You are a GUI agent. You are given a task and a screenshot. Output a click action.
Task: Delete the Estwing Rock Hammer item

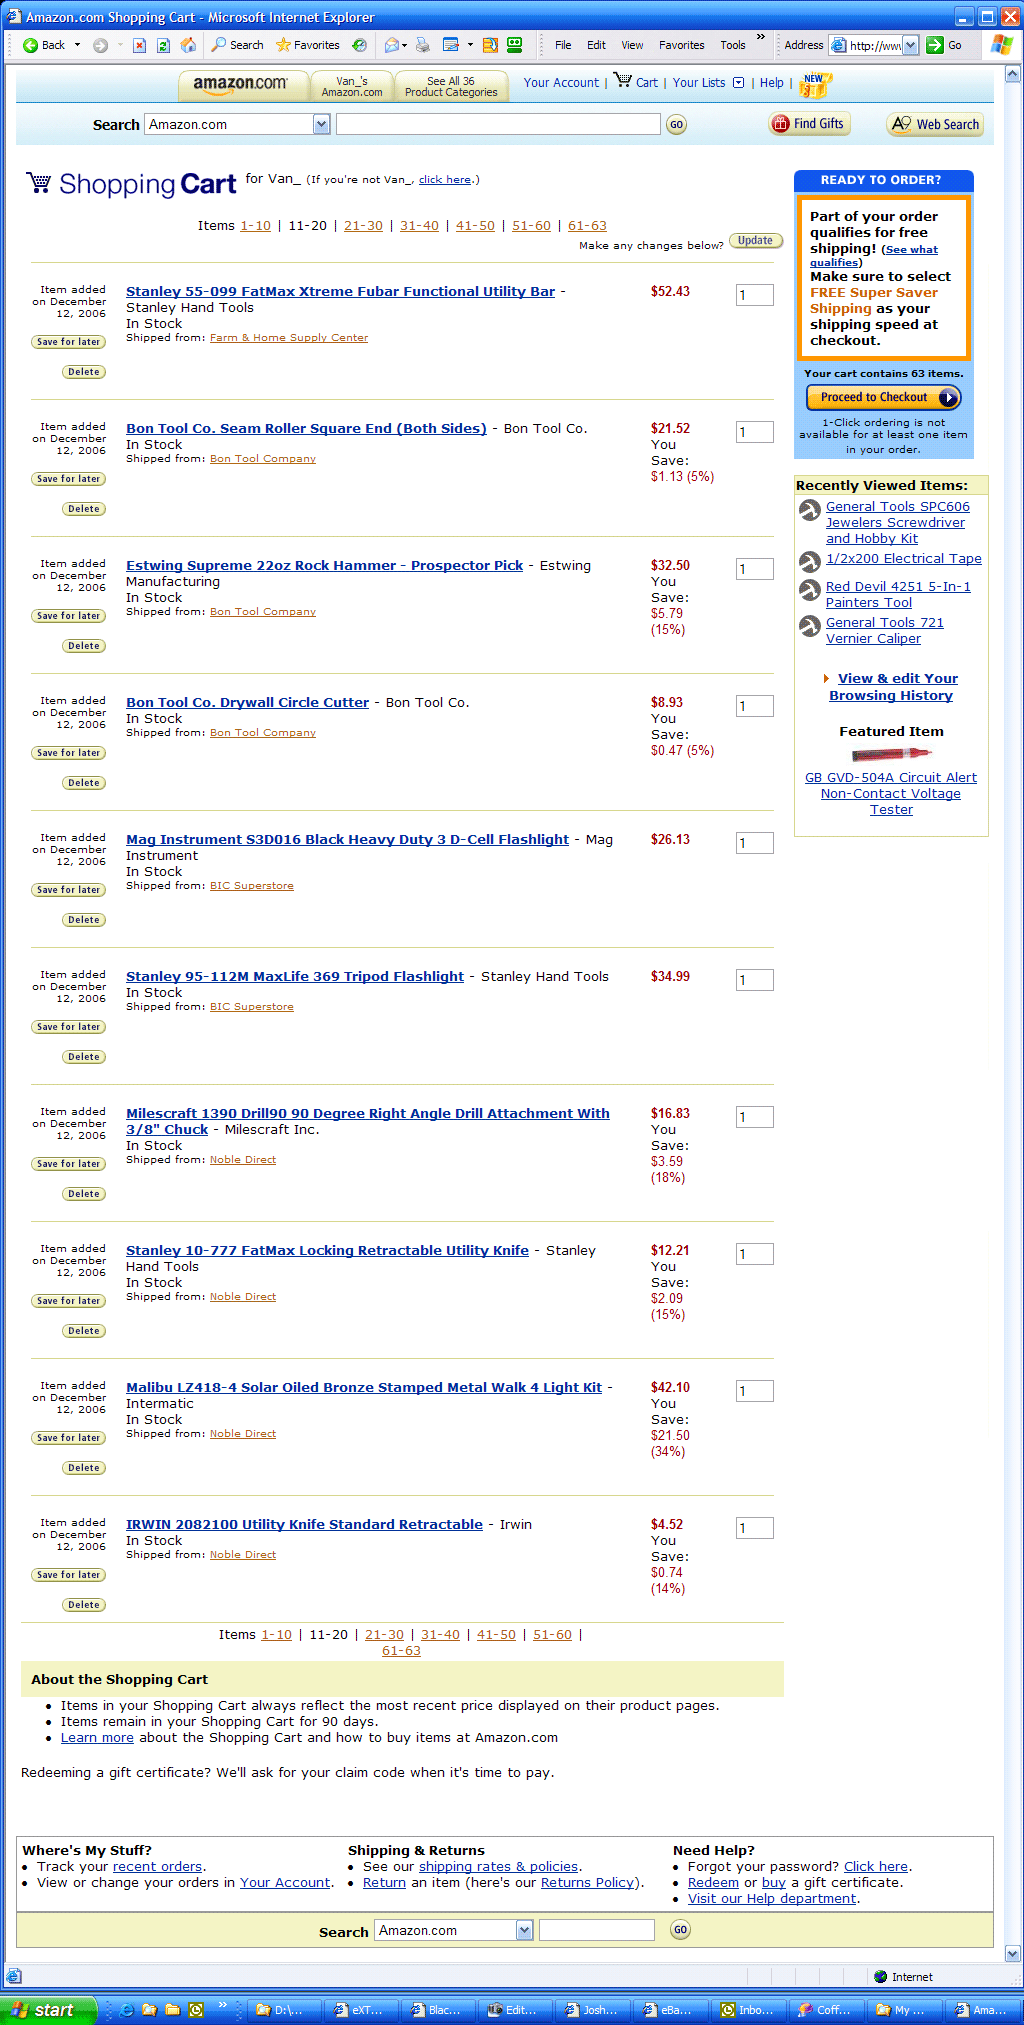click(84, 646)
